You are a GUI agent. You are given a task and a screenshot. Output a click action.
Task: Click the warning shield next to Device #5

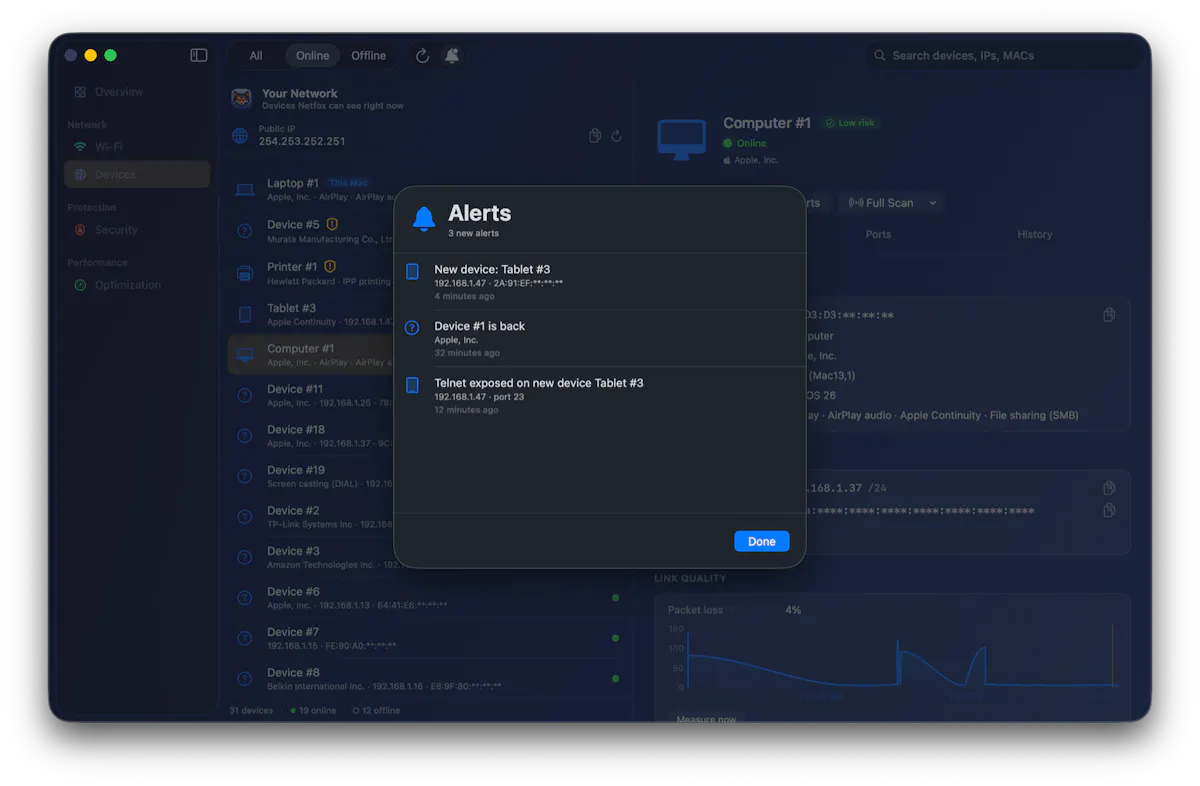(332, 225)
